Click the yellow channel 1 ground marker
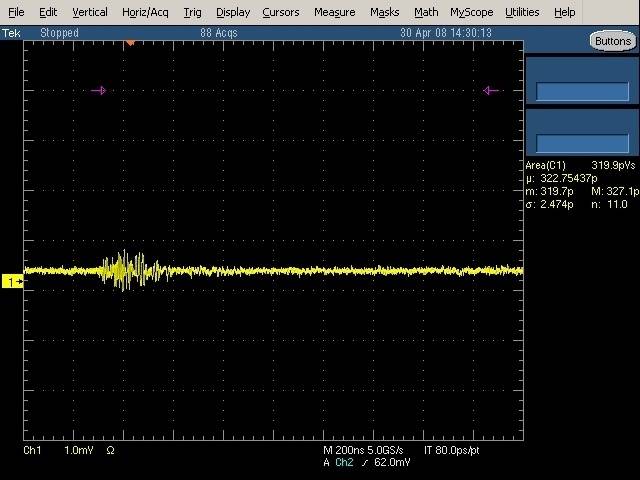Viewport: 640px width, 480px height. pyautogui.click(x=13, y=282)
